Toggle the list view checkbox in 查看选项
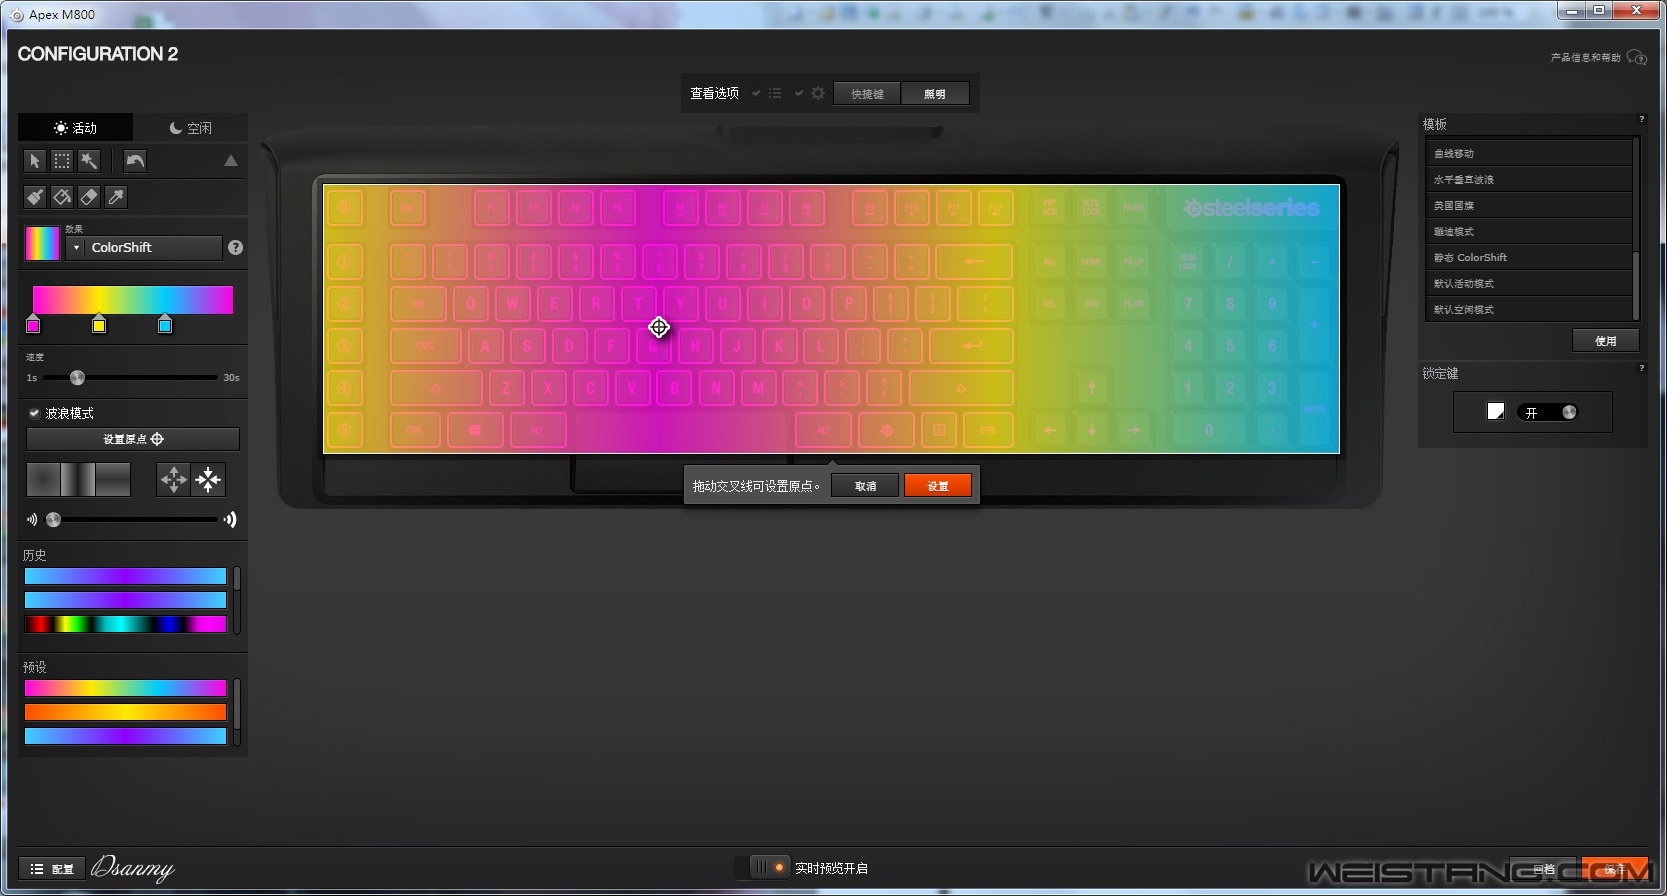 click(x=756, y=93)
